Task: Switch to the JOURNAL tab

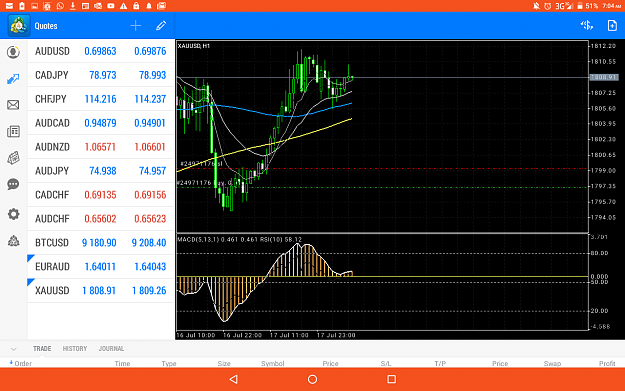Action: [x=111, y=349]
